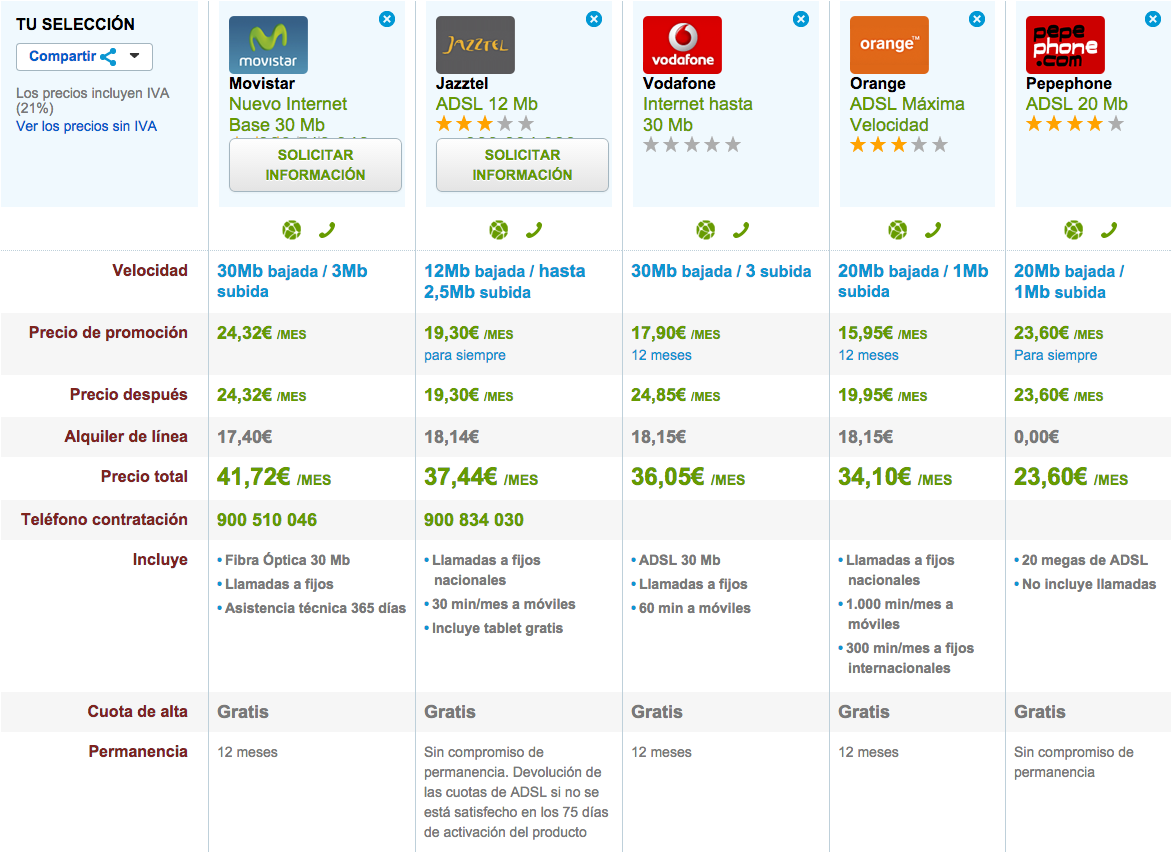Click Vodafone star rating

click(x=692, y=144)
